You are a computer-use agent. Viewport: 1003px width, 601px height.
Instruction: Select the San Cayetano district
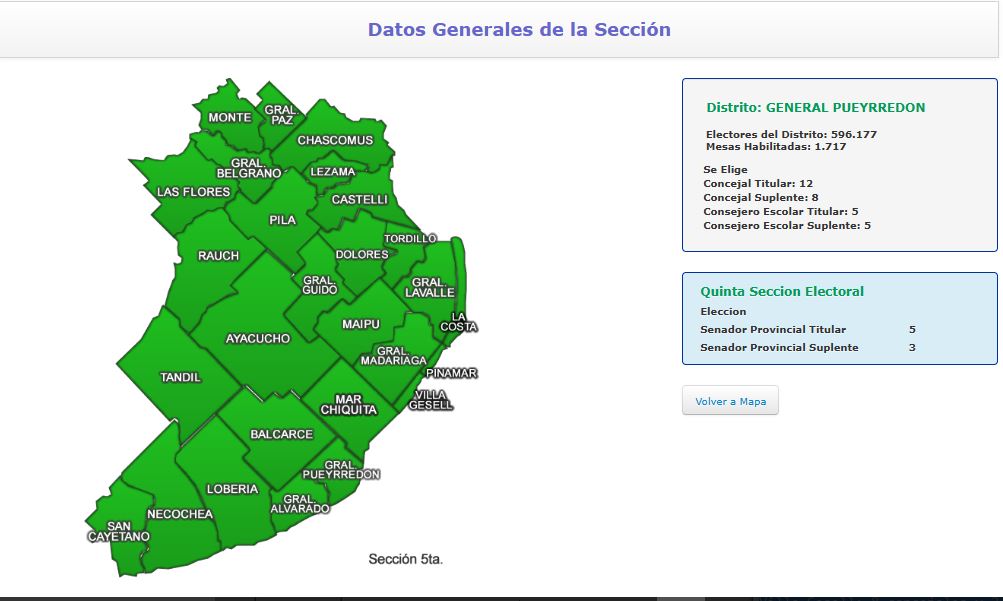pos(117,531)
